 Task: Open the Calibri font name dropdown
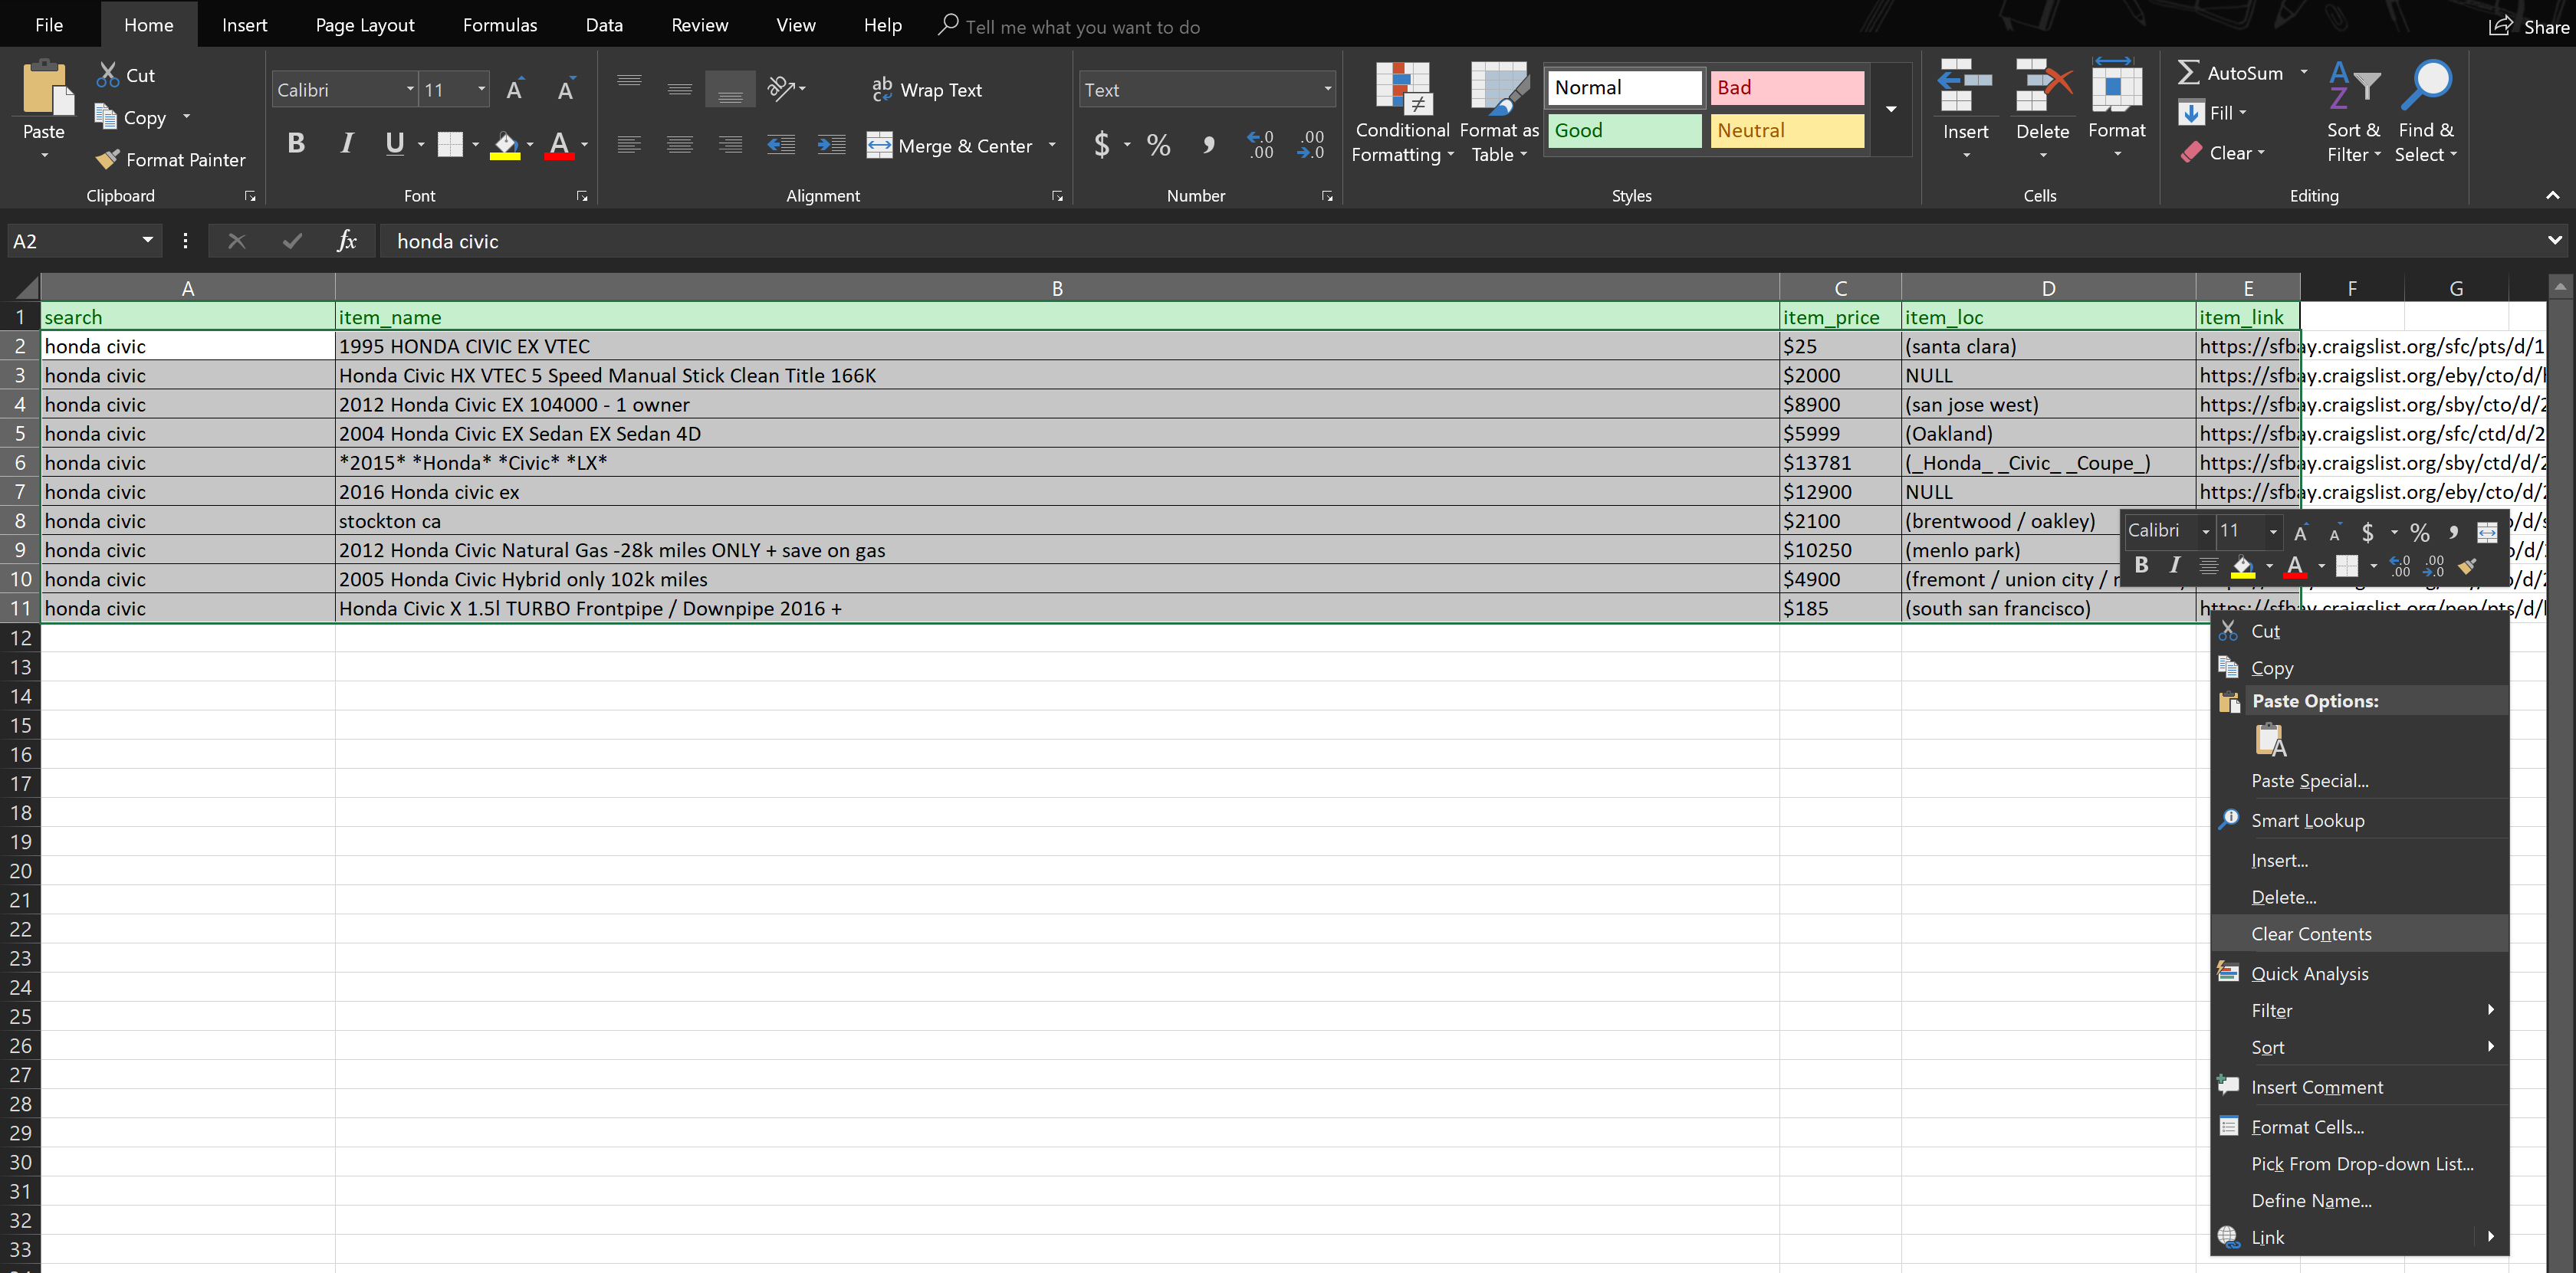point(409,90)
